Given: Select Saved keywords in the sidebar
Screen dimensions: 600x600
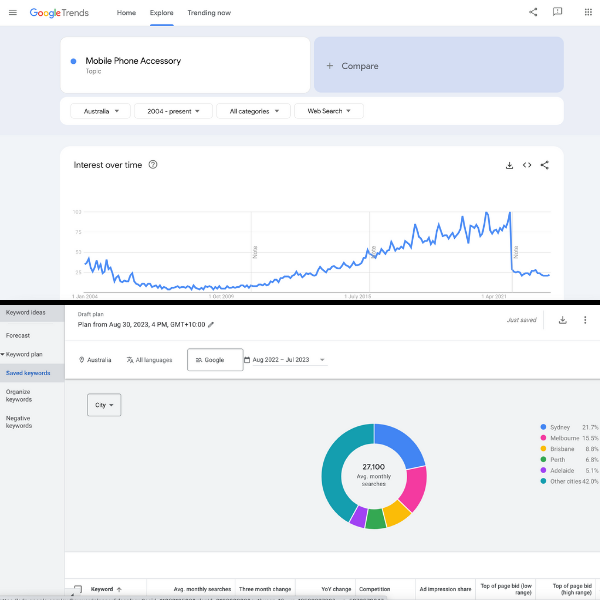Looking at the screenshot, I should point(32,373).
